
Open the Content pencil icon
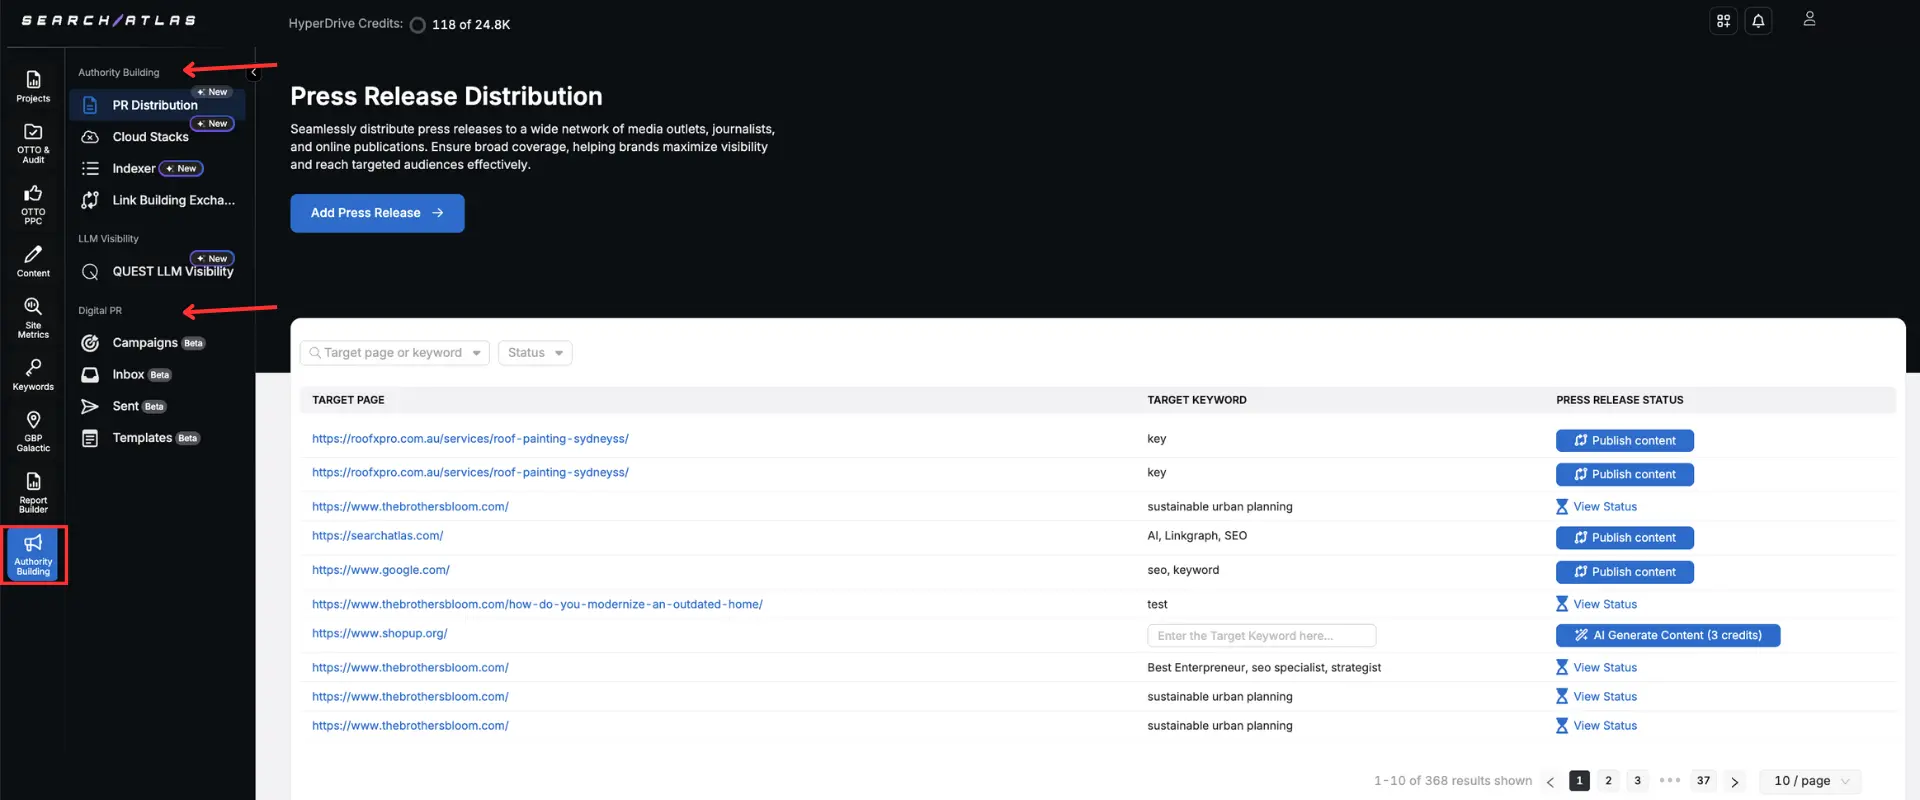point(33,260)
